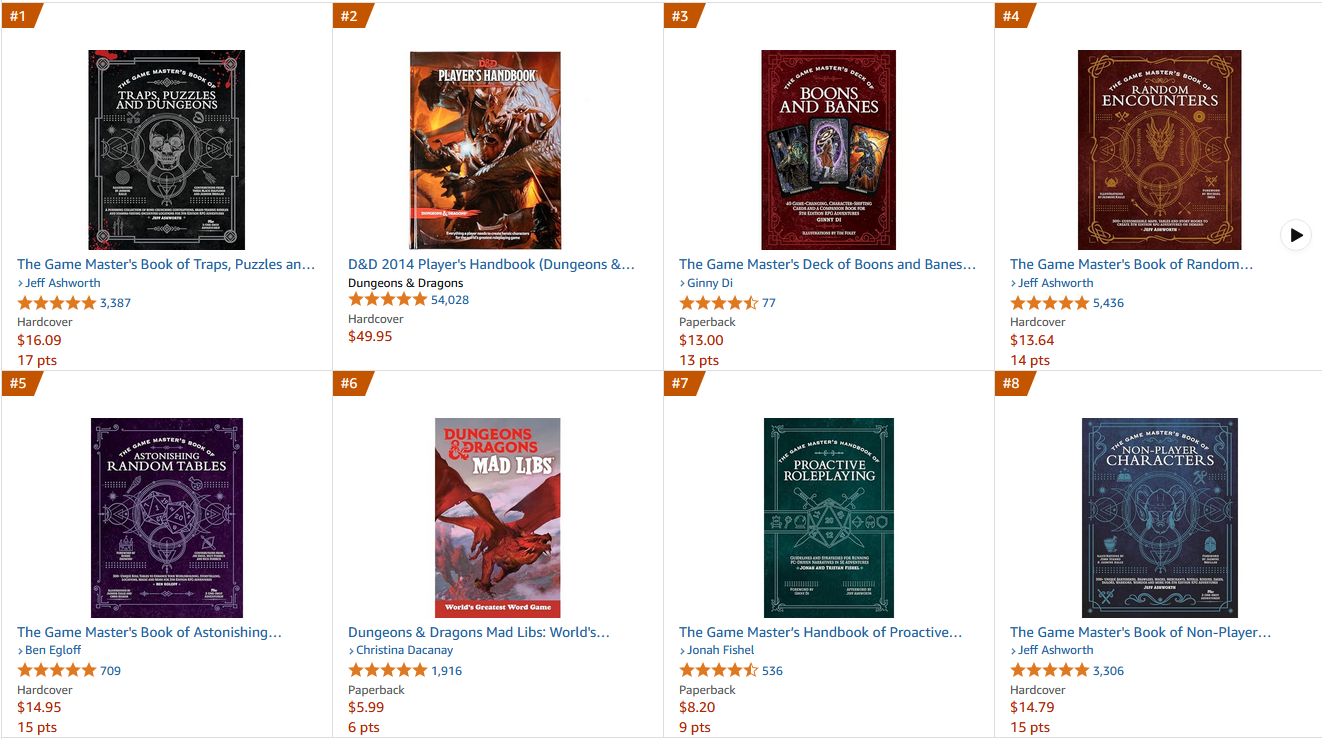The image size is (1322, 739).
Task: Visit author Ben Egloff's page
Action: tap(53, 650)
